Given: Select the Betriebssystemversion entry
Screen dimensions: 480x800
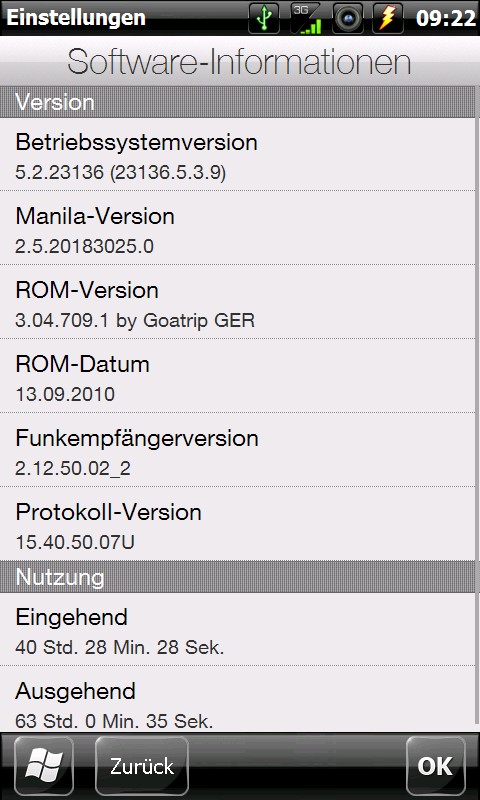Looking at the screenshot, I should (x=237, y=155).
